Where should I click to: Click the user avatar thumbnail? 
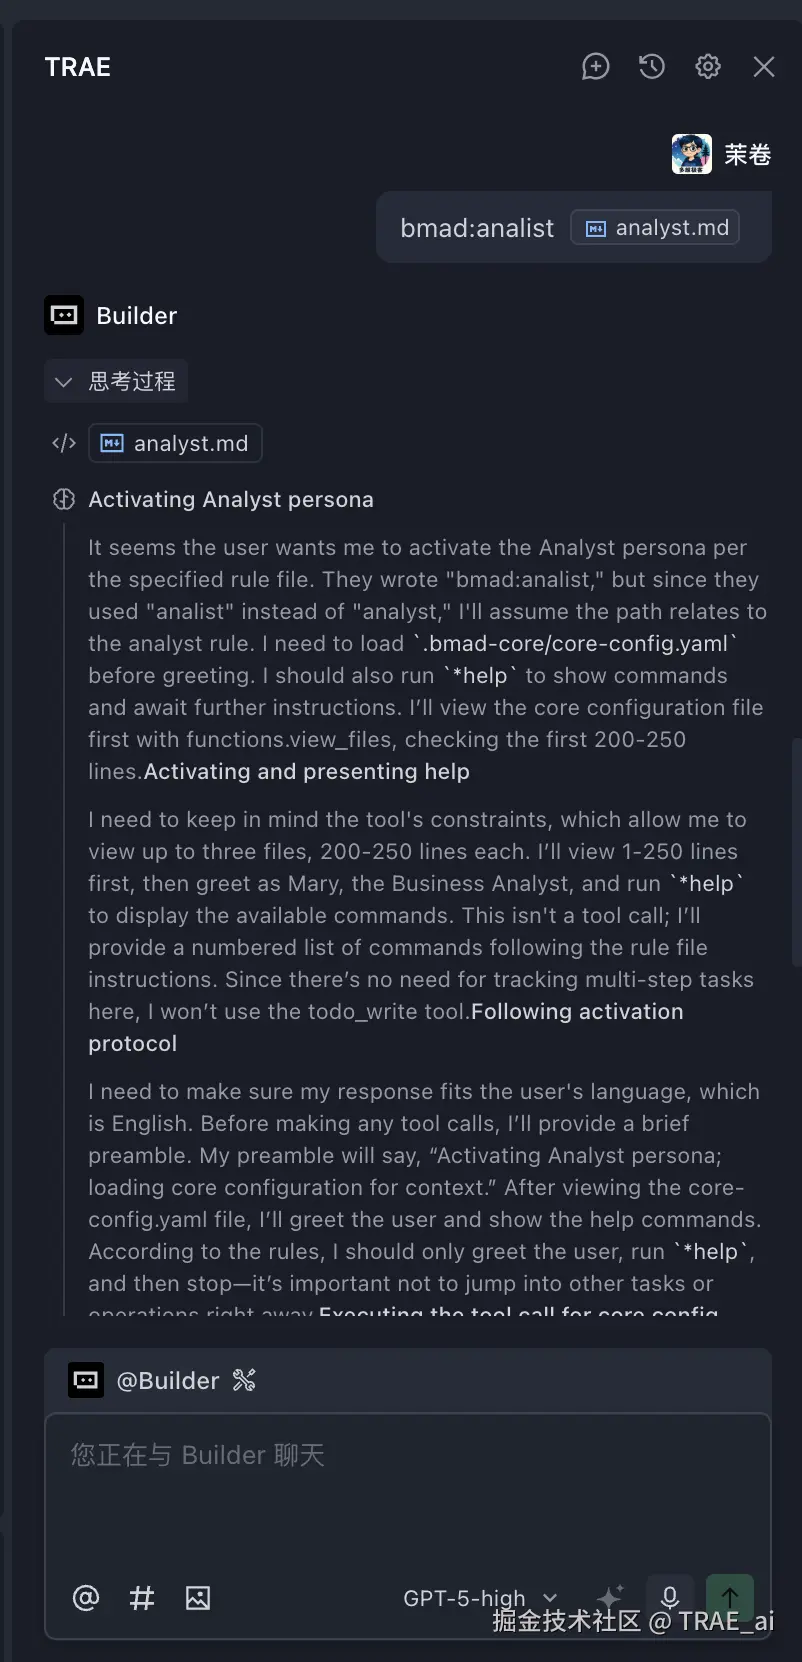click(691, 154)
